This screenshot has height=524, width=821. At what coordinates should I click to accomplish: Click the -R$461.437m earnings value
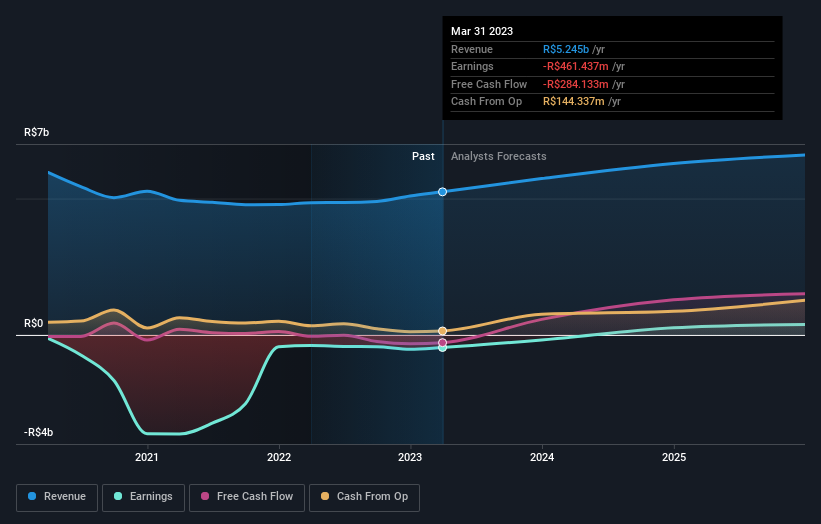point(575,66)
